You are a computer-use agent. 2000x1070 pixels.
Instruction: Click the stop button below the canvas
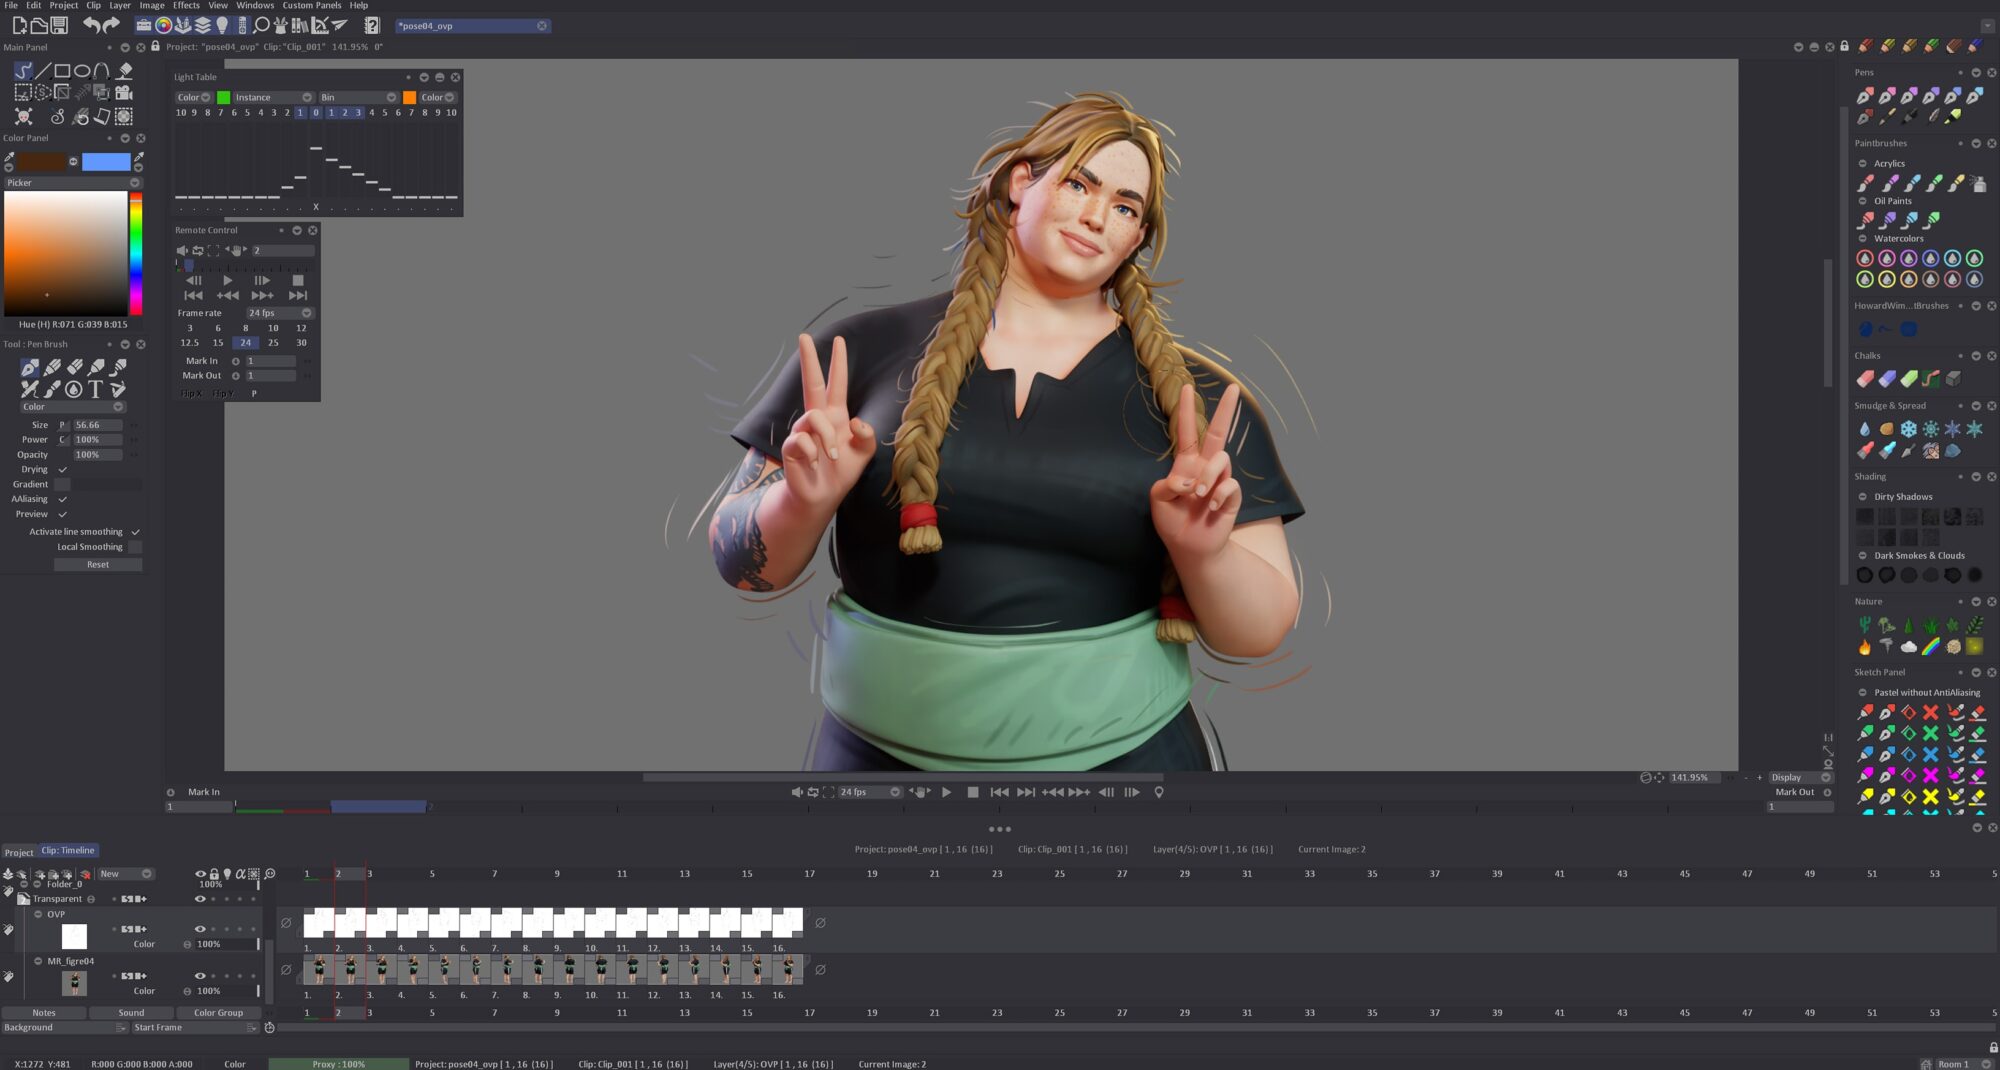click(973, 792)
